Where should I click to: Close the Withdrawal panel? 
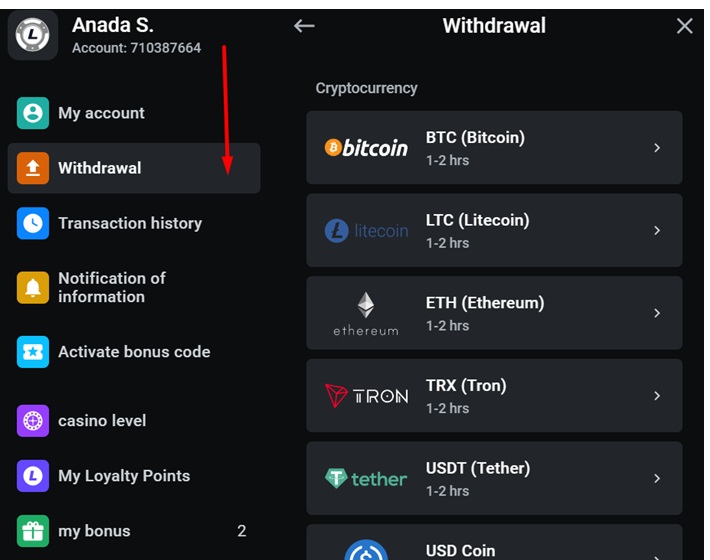tap(684, 26)
